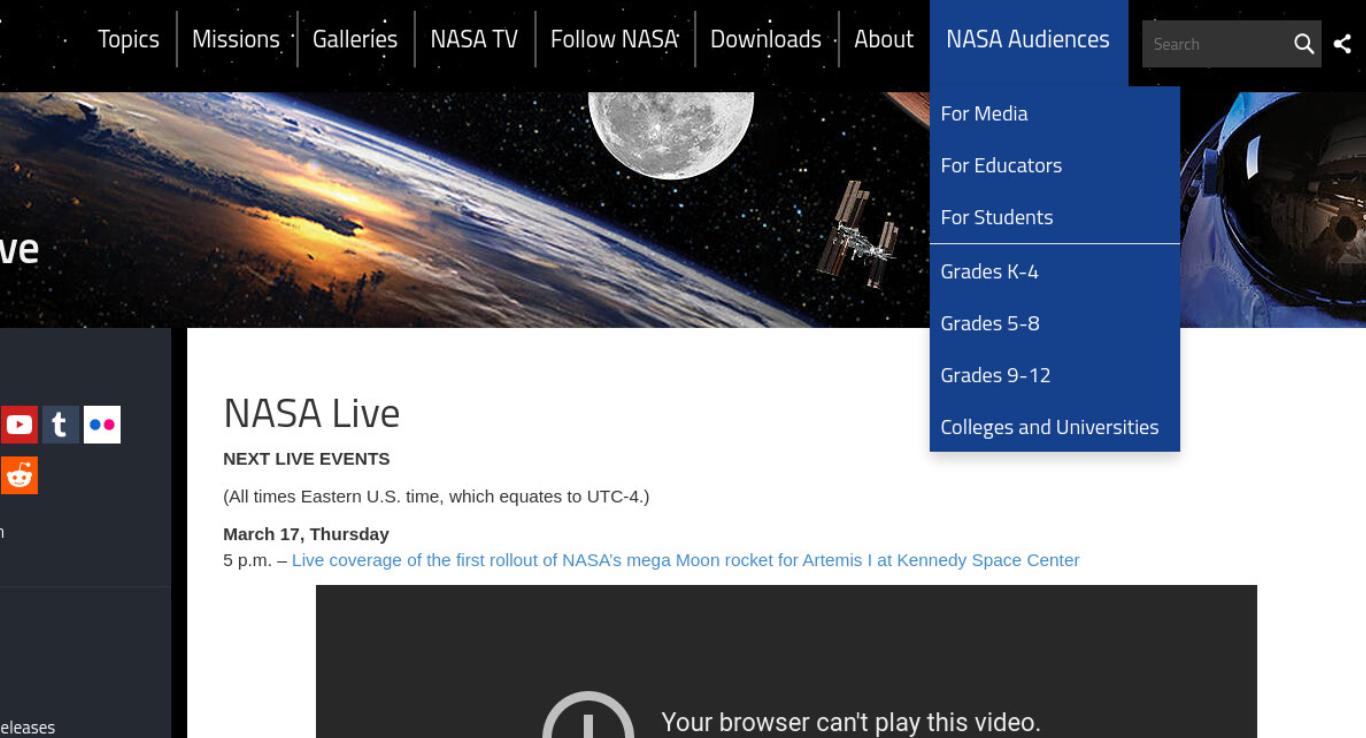Click the NASA Live heading
1366x738 pixels.
click(311, 413)
